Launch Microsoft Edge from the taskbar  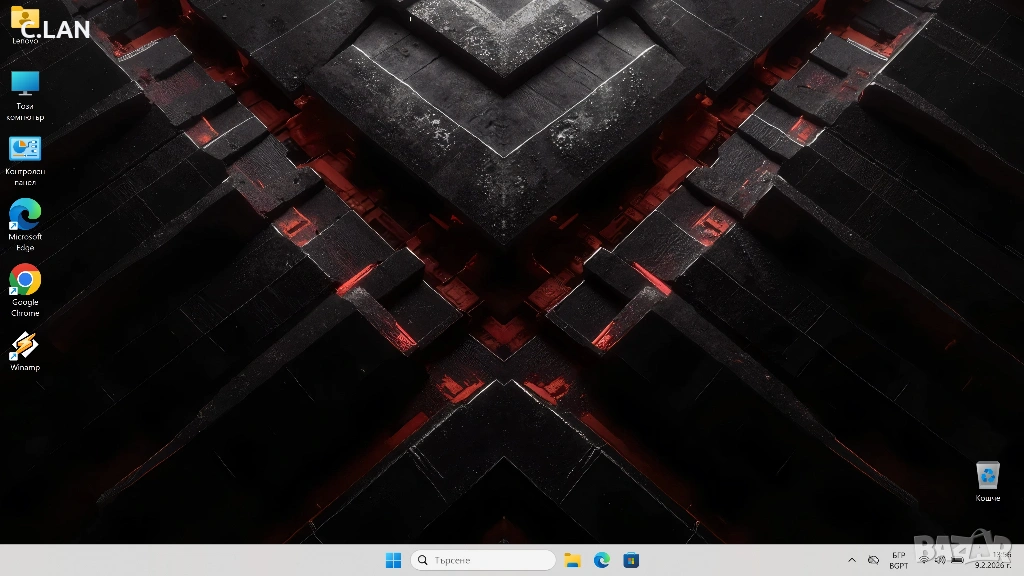602,560
